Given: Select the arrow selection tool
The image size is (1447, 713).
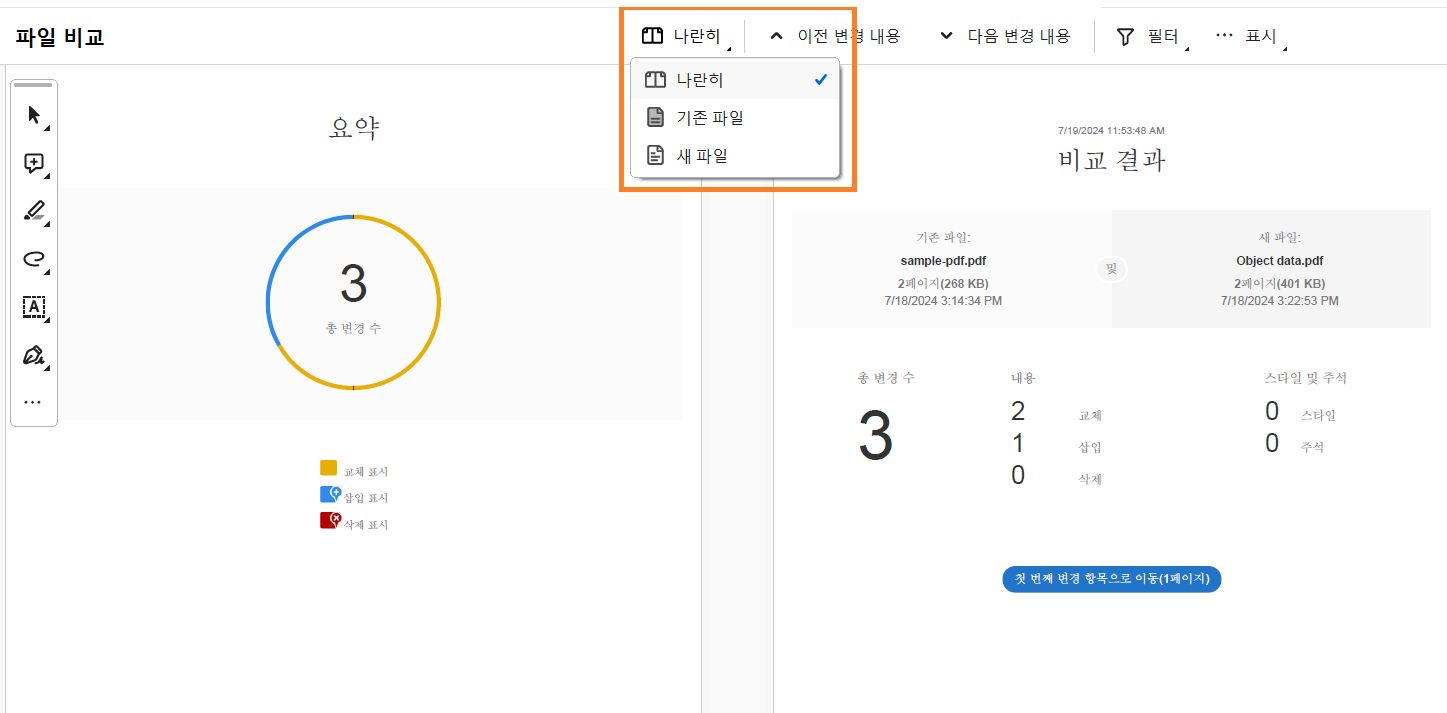Looking at the screenshot, I should pos(33,114).
